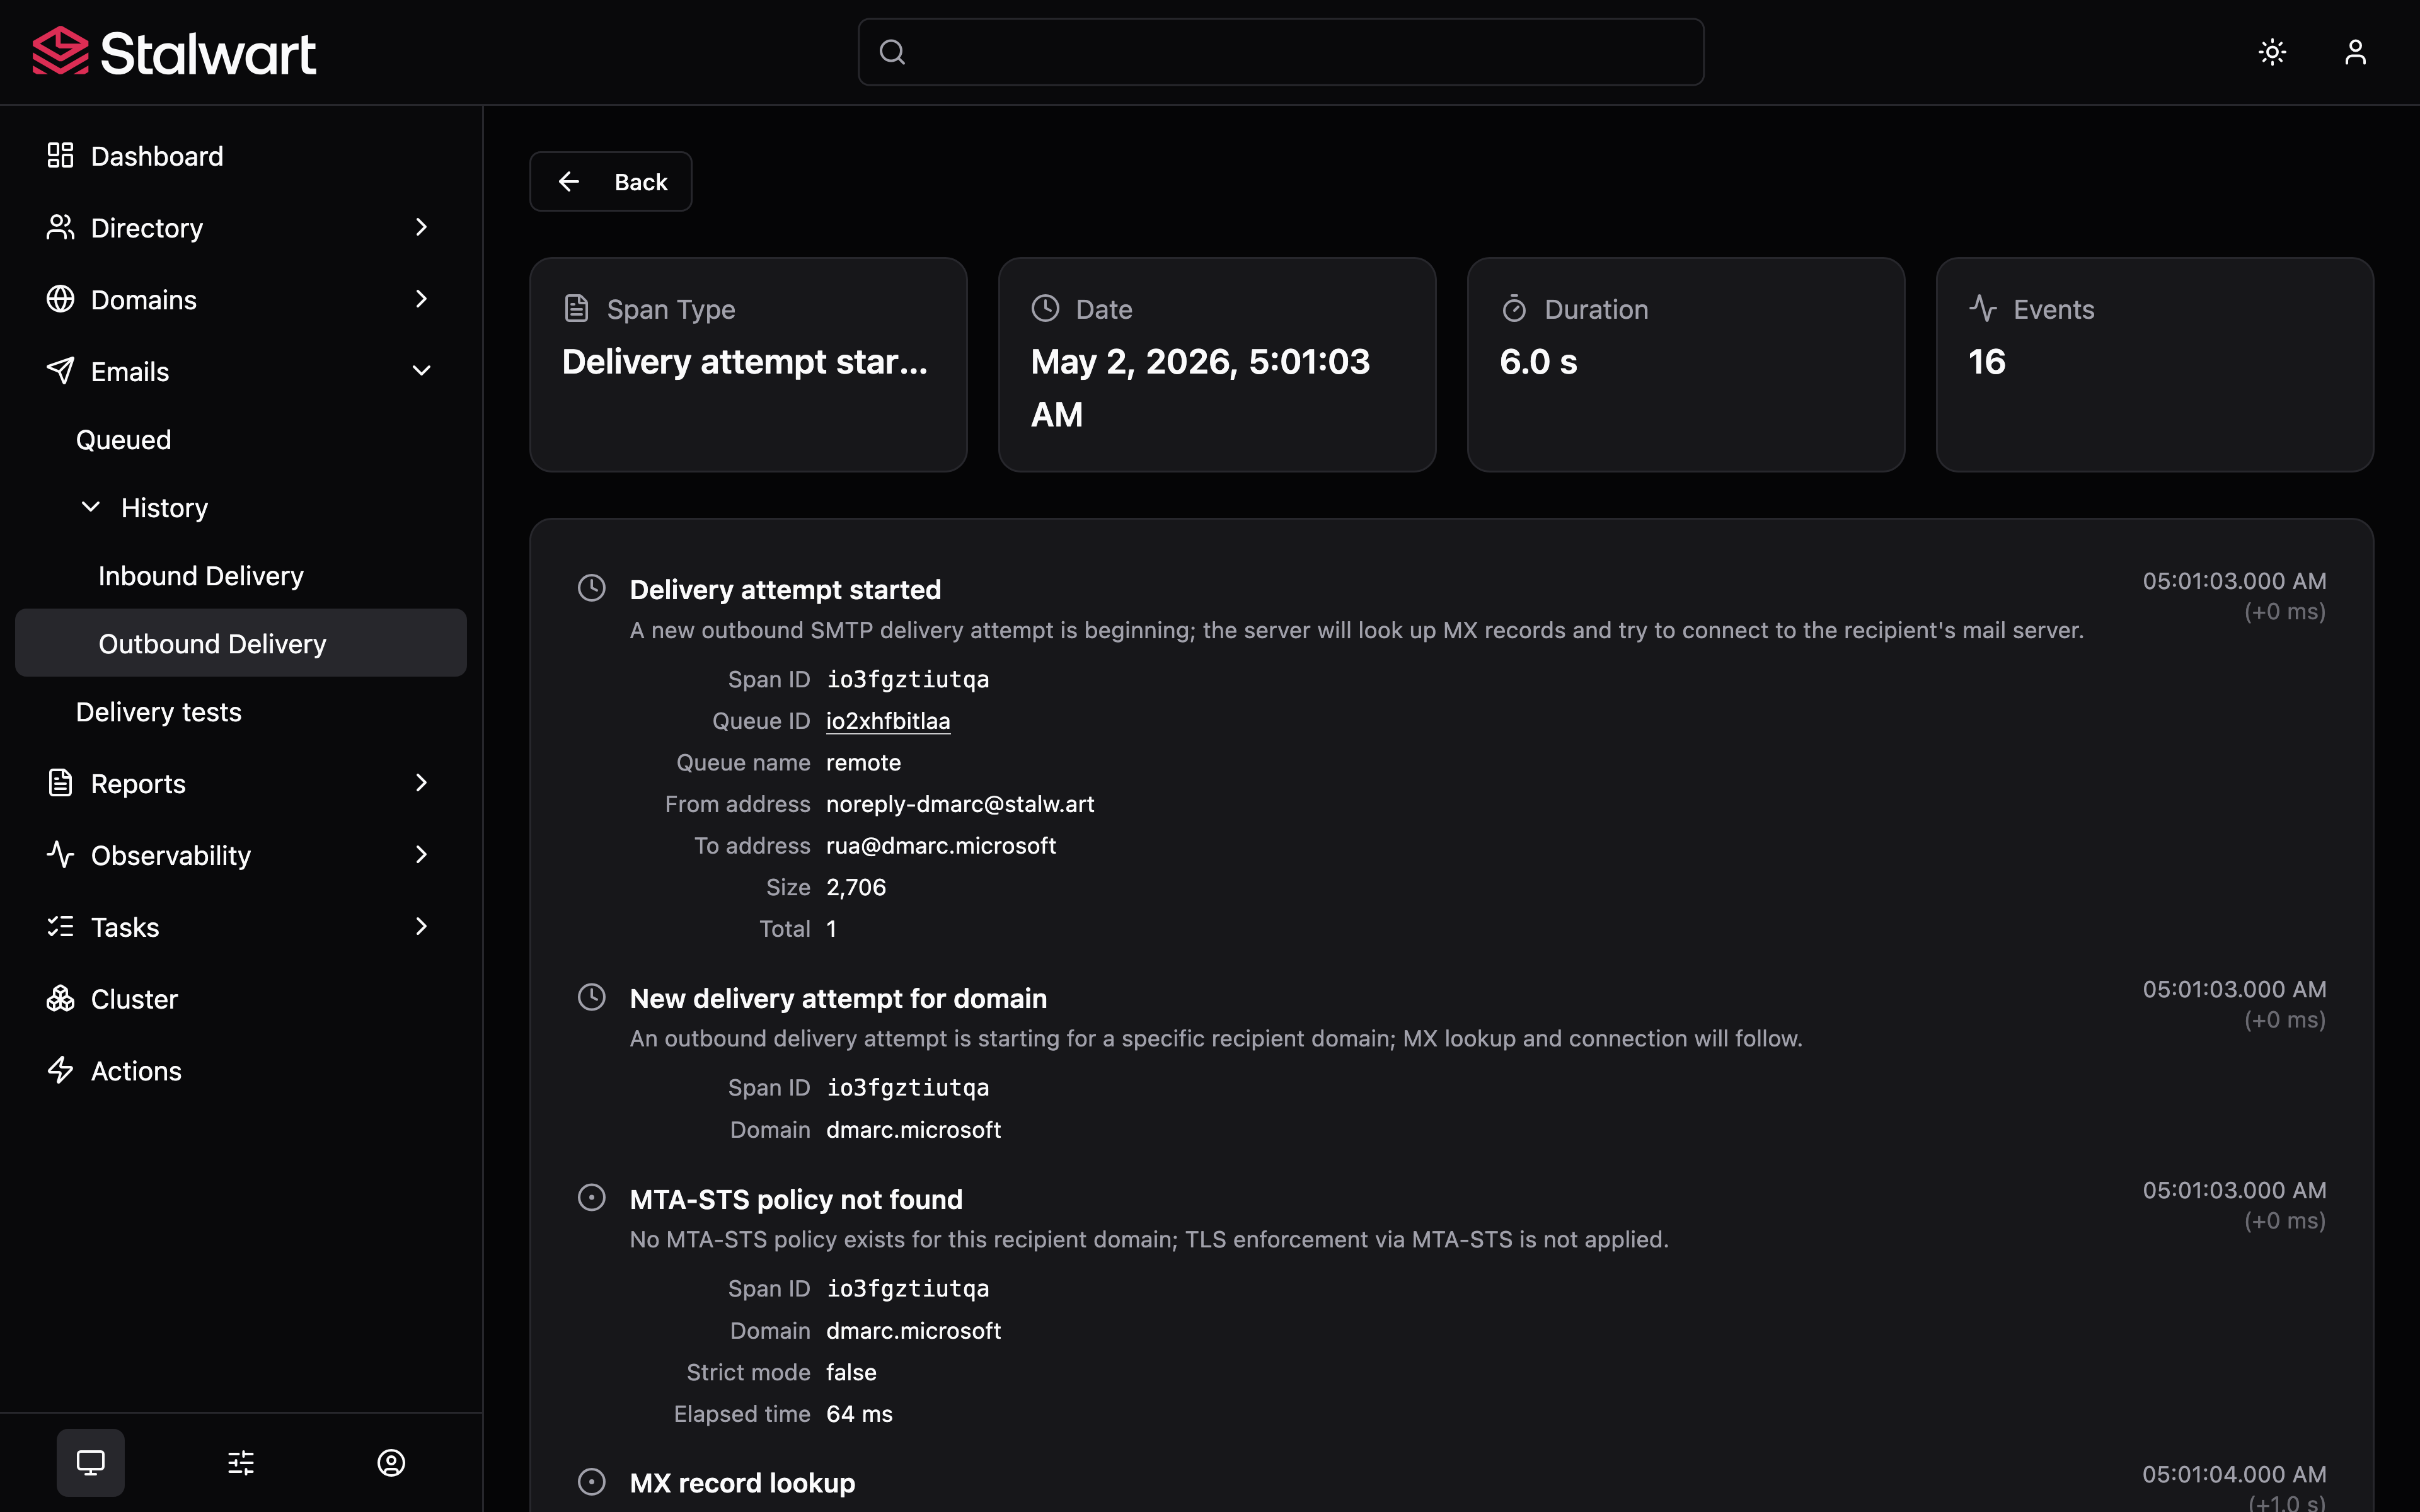Open Queue ID link io2xhfbitlaa
This screenshot has height=1512, width=2420.
pyautogui.click(x=888, y=721)
